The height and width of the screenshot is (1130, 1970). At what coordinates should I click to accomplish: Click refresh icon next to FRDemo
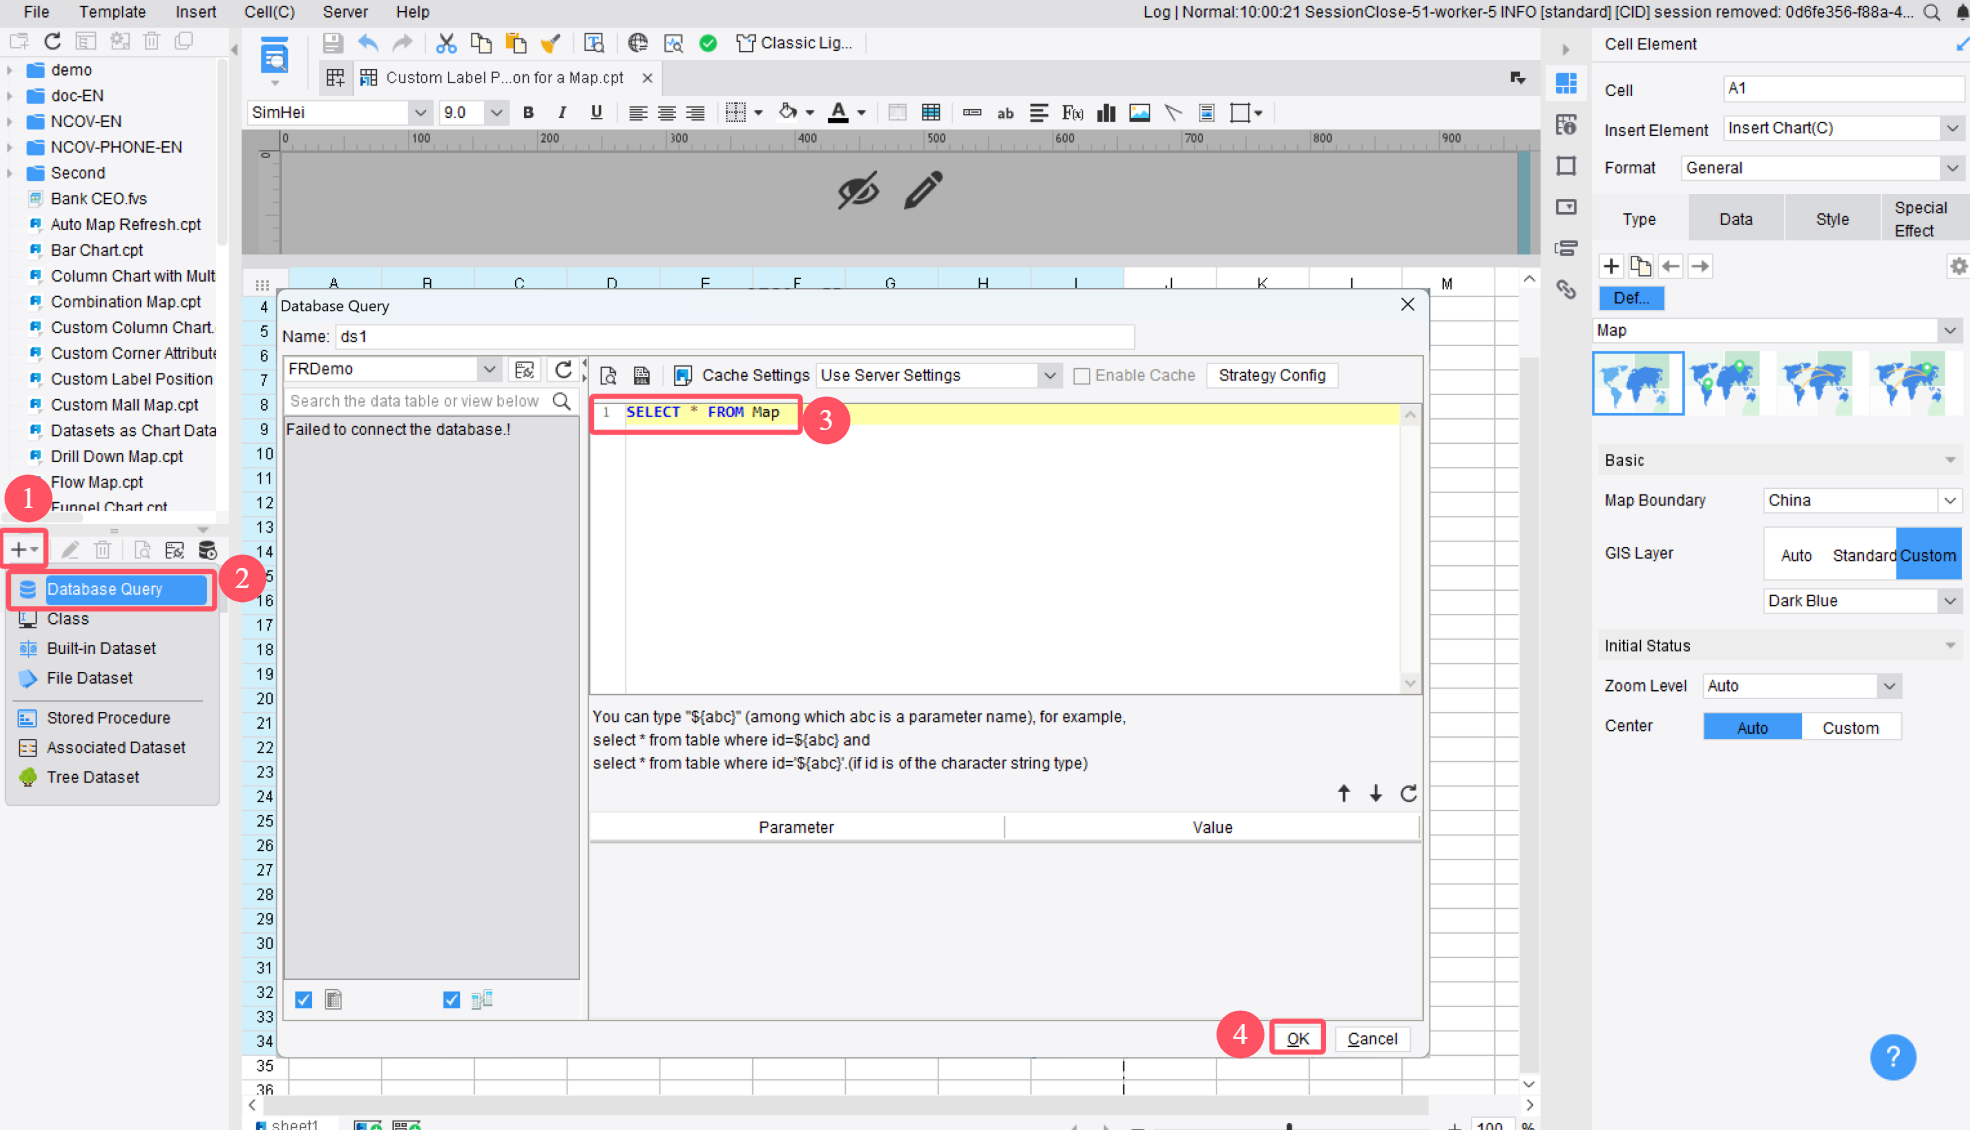[x=563, y=370]
